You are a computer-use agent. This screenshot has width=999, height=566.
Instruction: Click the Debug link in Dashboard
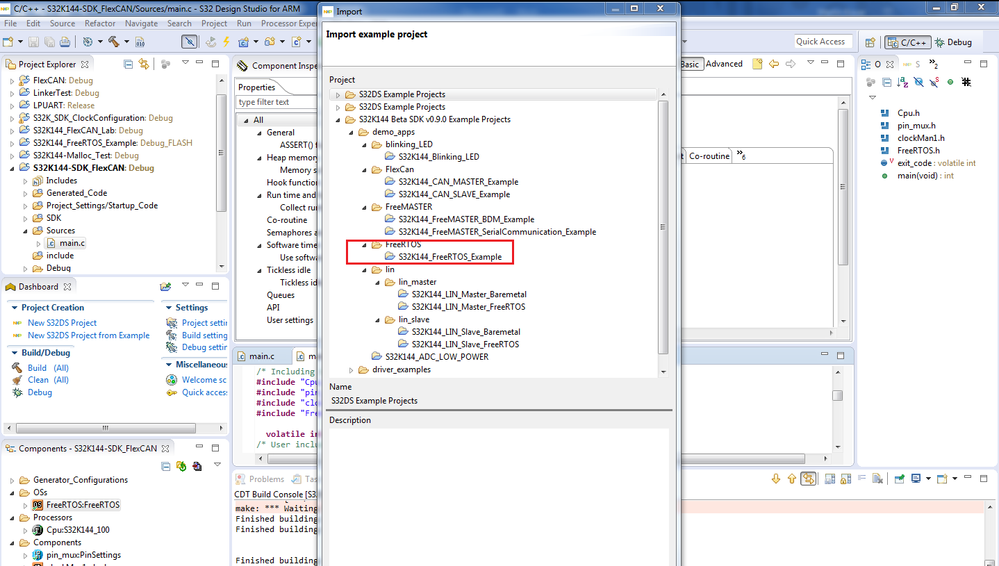(x=40, y=393)
